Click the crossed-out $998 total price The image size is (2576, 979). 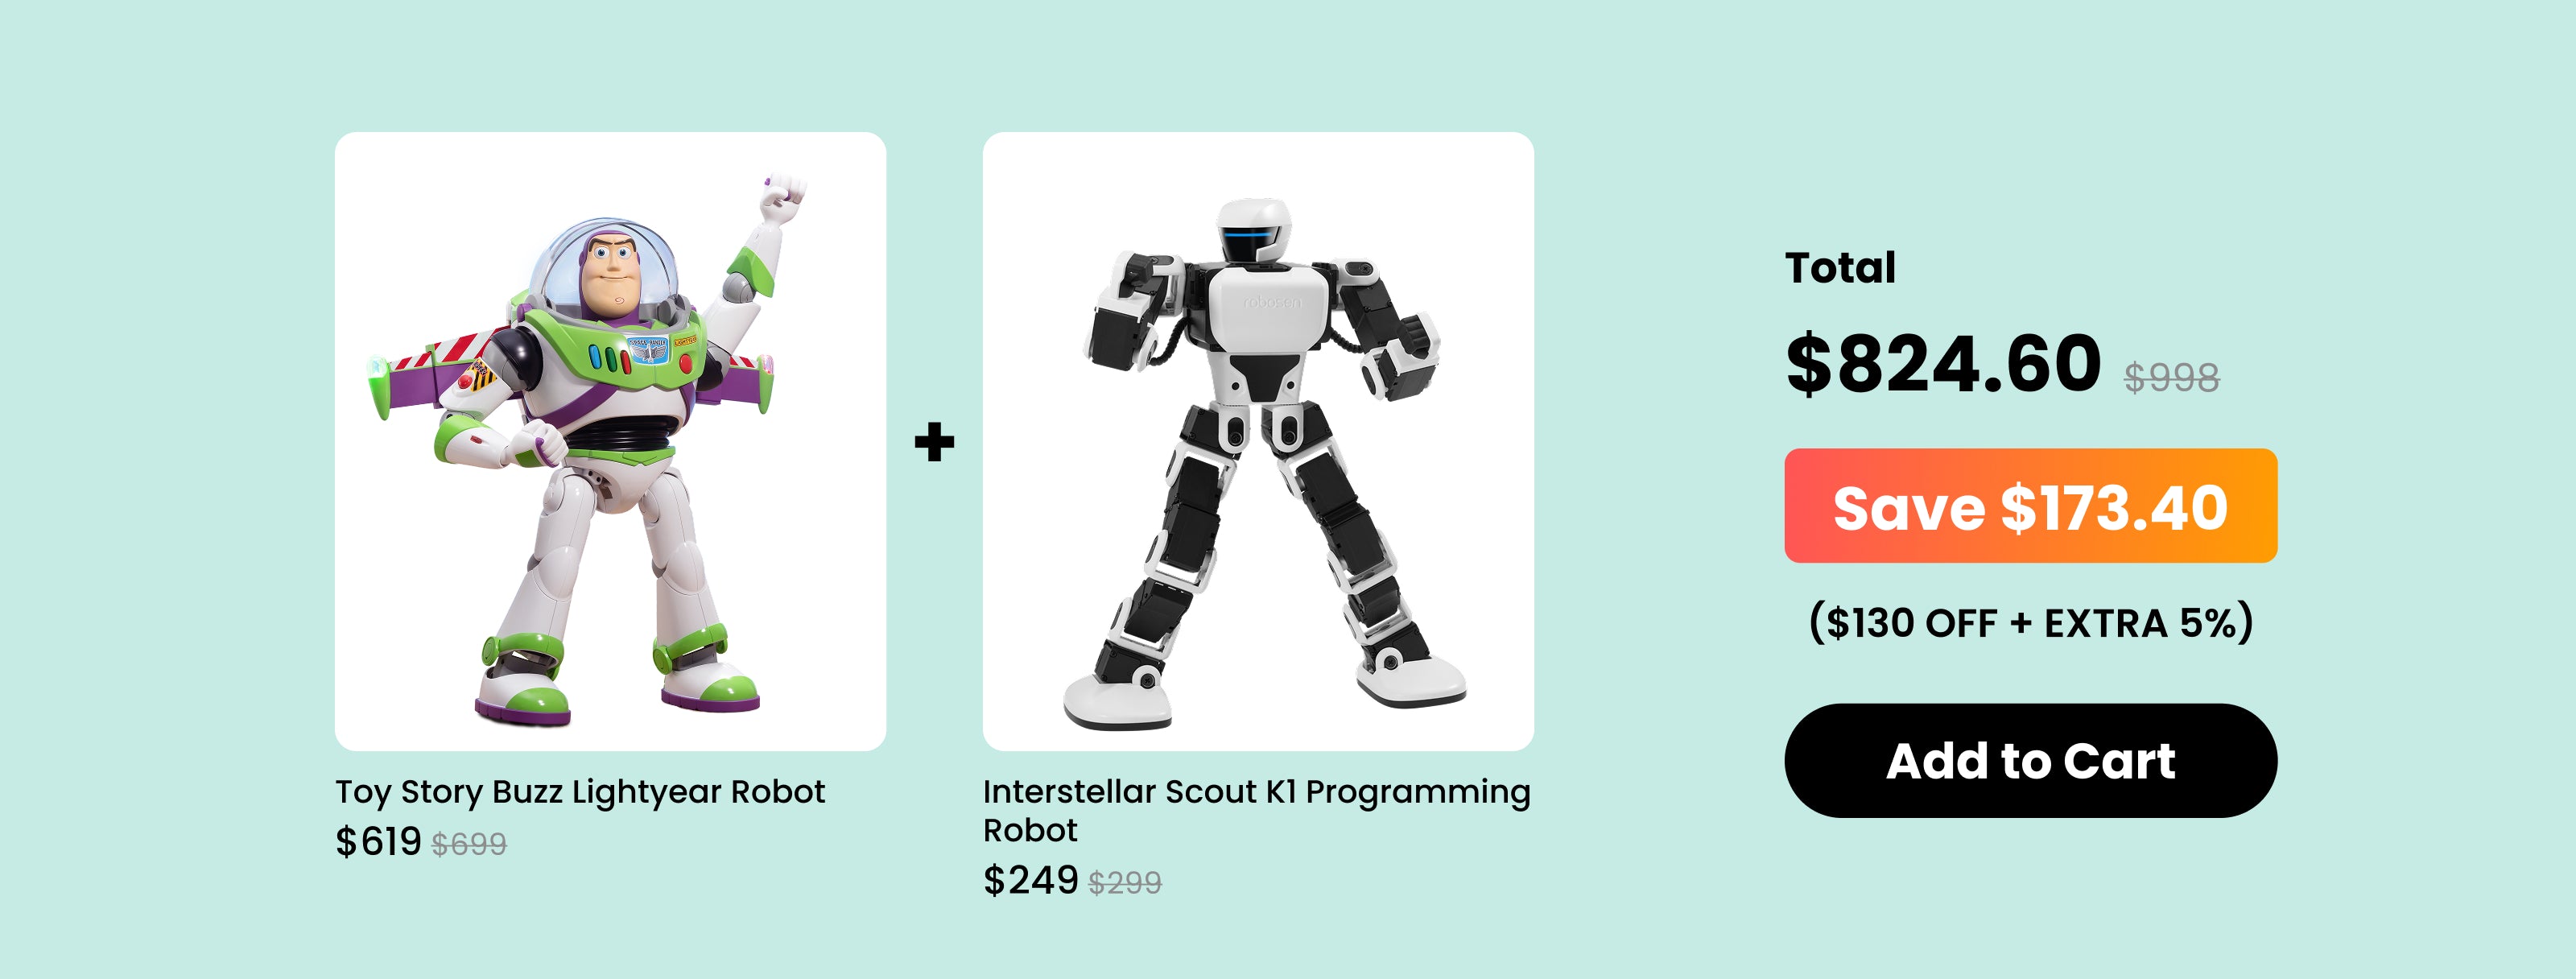2171,378
